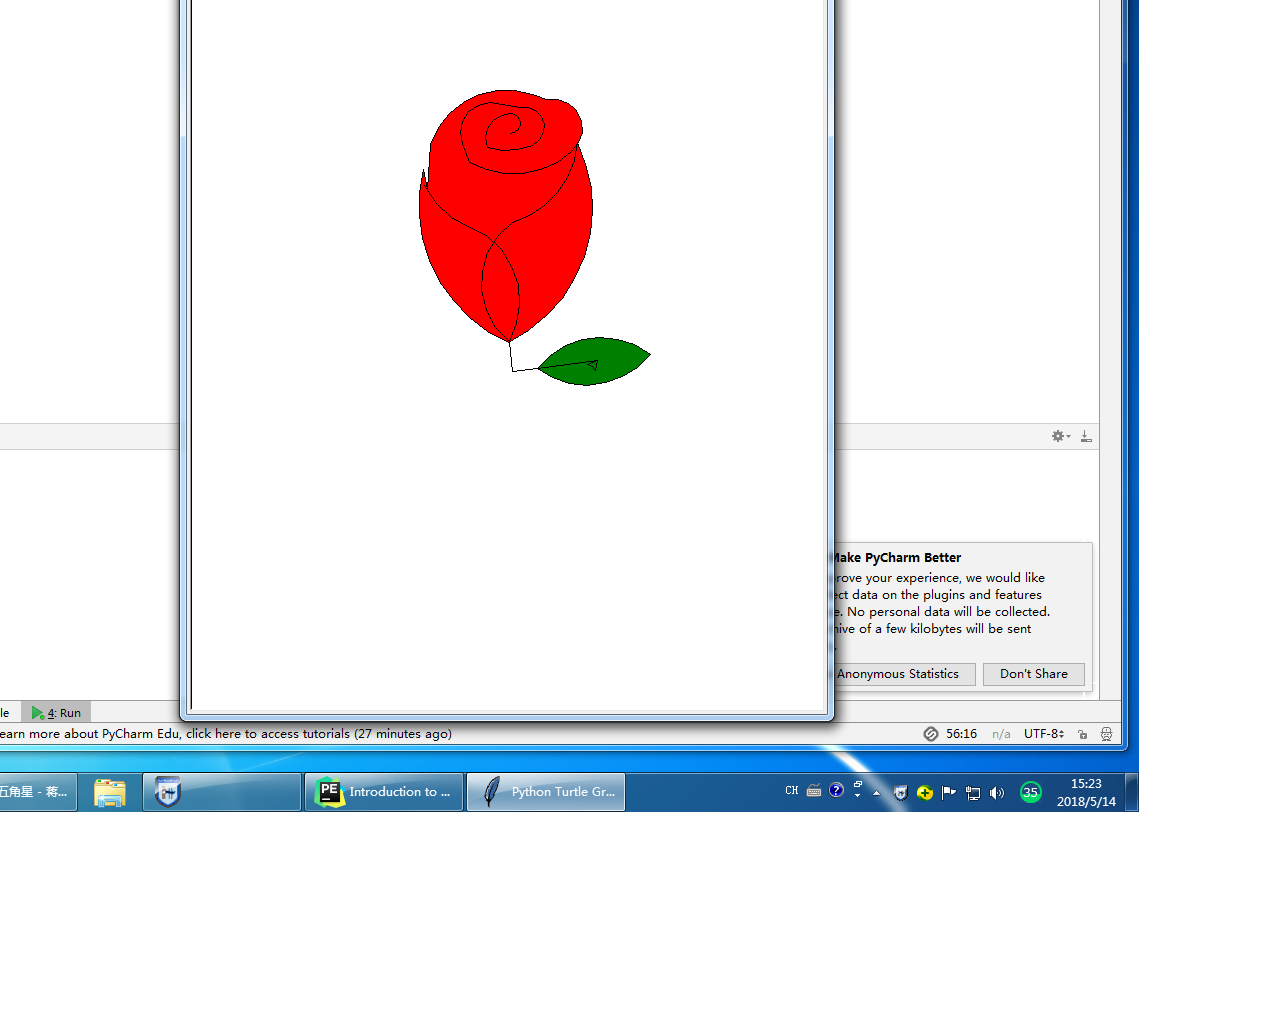Click the shield security tray icon

point(901,793)
